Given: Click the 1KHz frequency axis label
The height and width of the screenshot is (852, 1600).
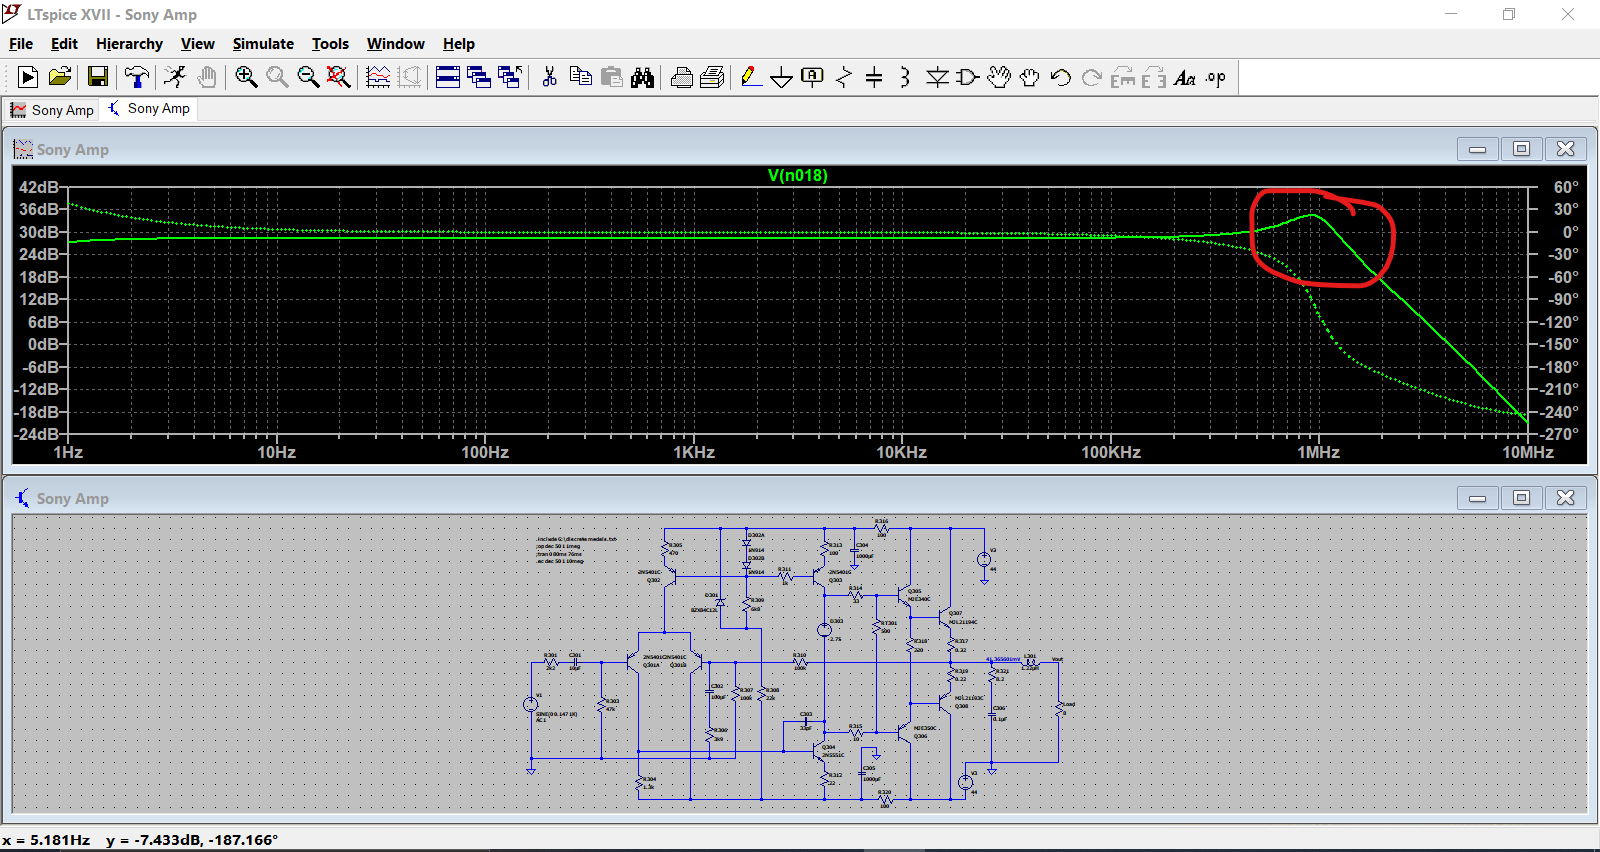Looking at the screenshot, I should (x=693, y=452).
